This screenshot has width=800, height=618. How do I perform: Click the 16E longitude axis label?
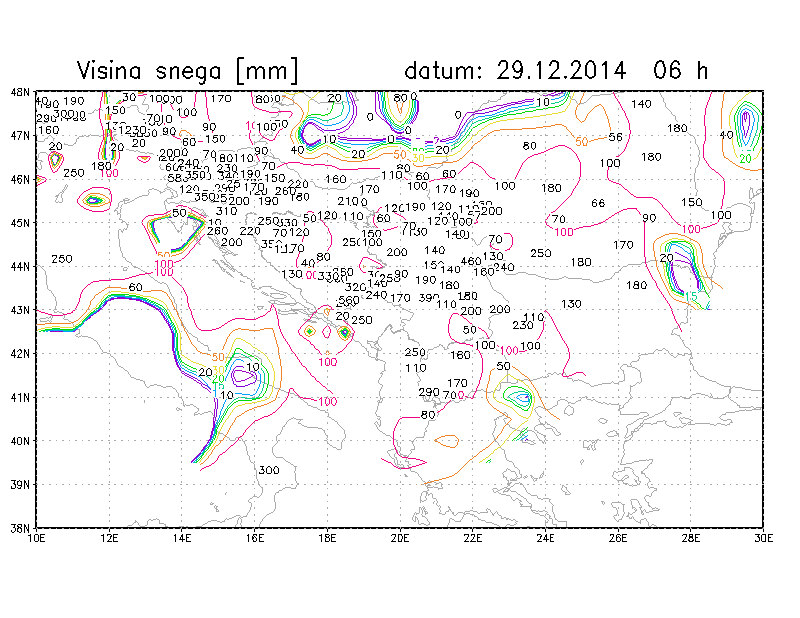[x=255, y=538]
